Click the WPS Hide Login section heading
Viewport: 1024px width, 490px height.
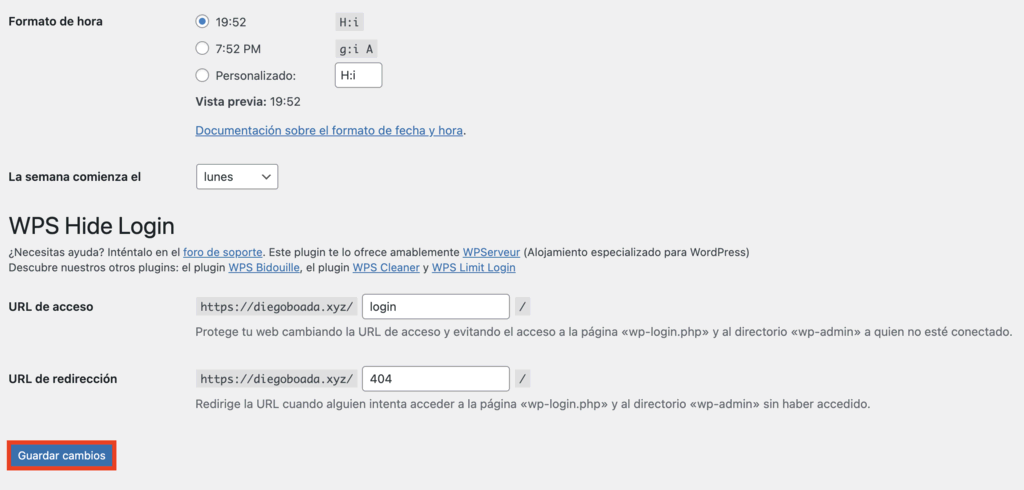pos(91,225)
